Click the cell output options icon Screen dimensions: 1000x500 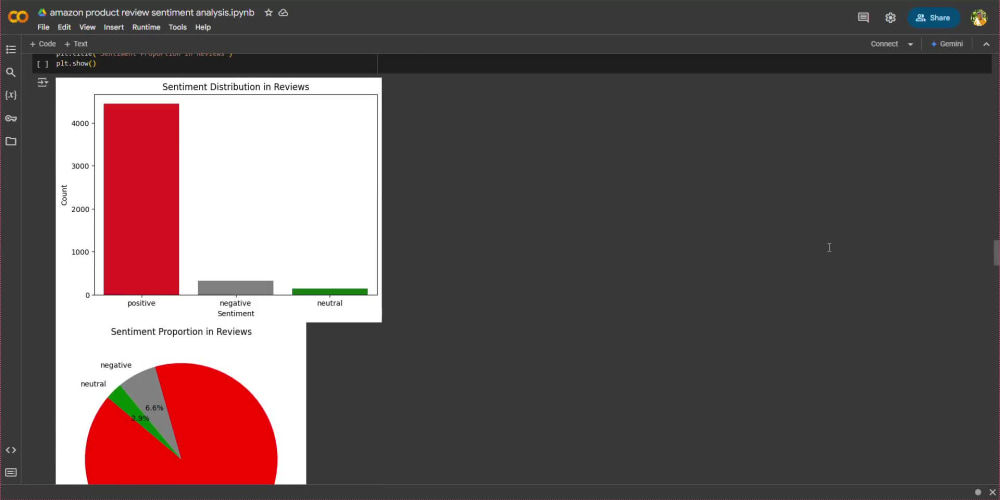pos(43,82)
